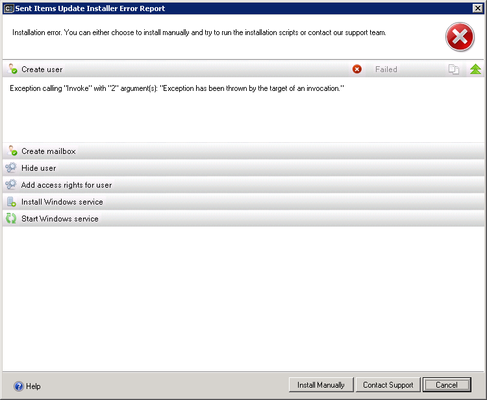Image resolution: width=487 pixels, height=400 pixels.
Task: Expand the Create mailbox step
Action: (244, 151)
